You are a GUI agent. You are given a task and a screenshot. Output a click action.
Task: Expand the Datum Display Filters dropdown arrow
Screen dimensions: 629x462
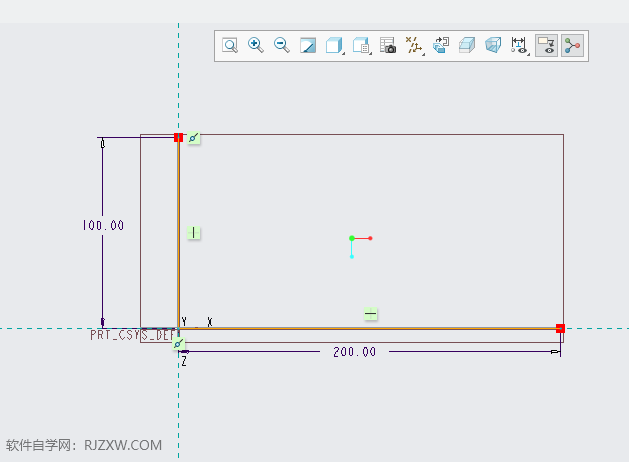[x=424, y=53]
